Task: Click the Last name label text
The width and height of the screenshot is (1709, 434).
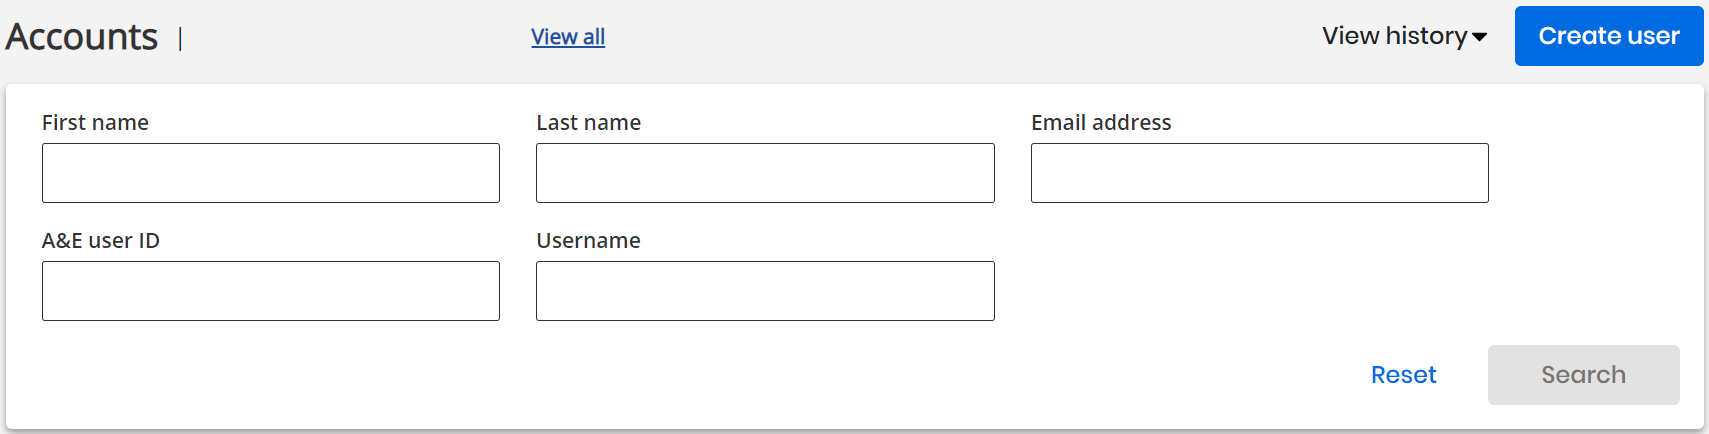Action: tap(589, 122)
